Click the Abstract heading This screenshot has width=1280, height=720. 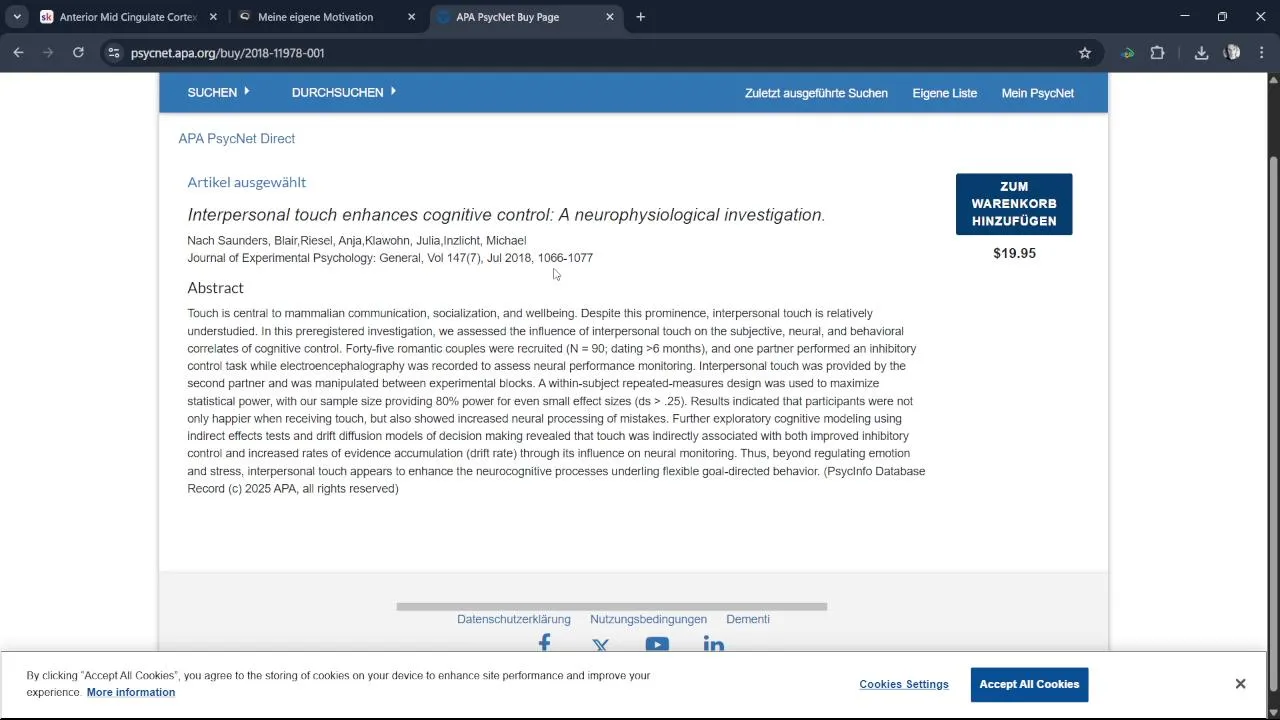215,288
